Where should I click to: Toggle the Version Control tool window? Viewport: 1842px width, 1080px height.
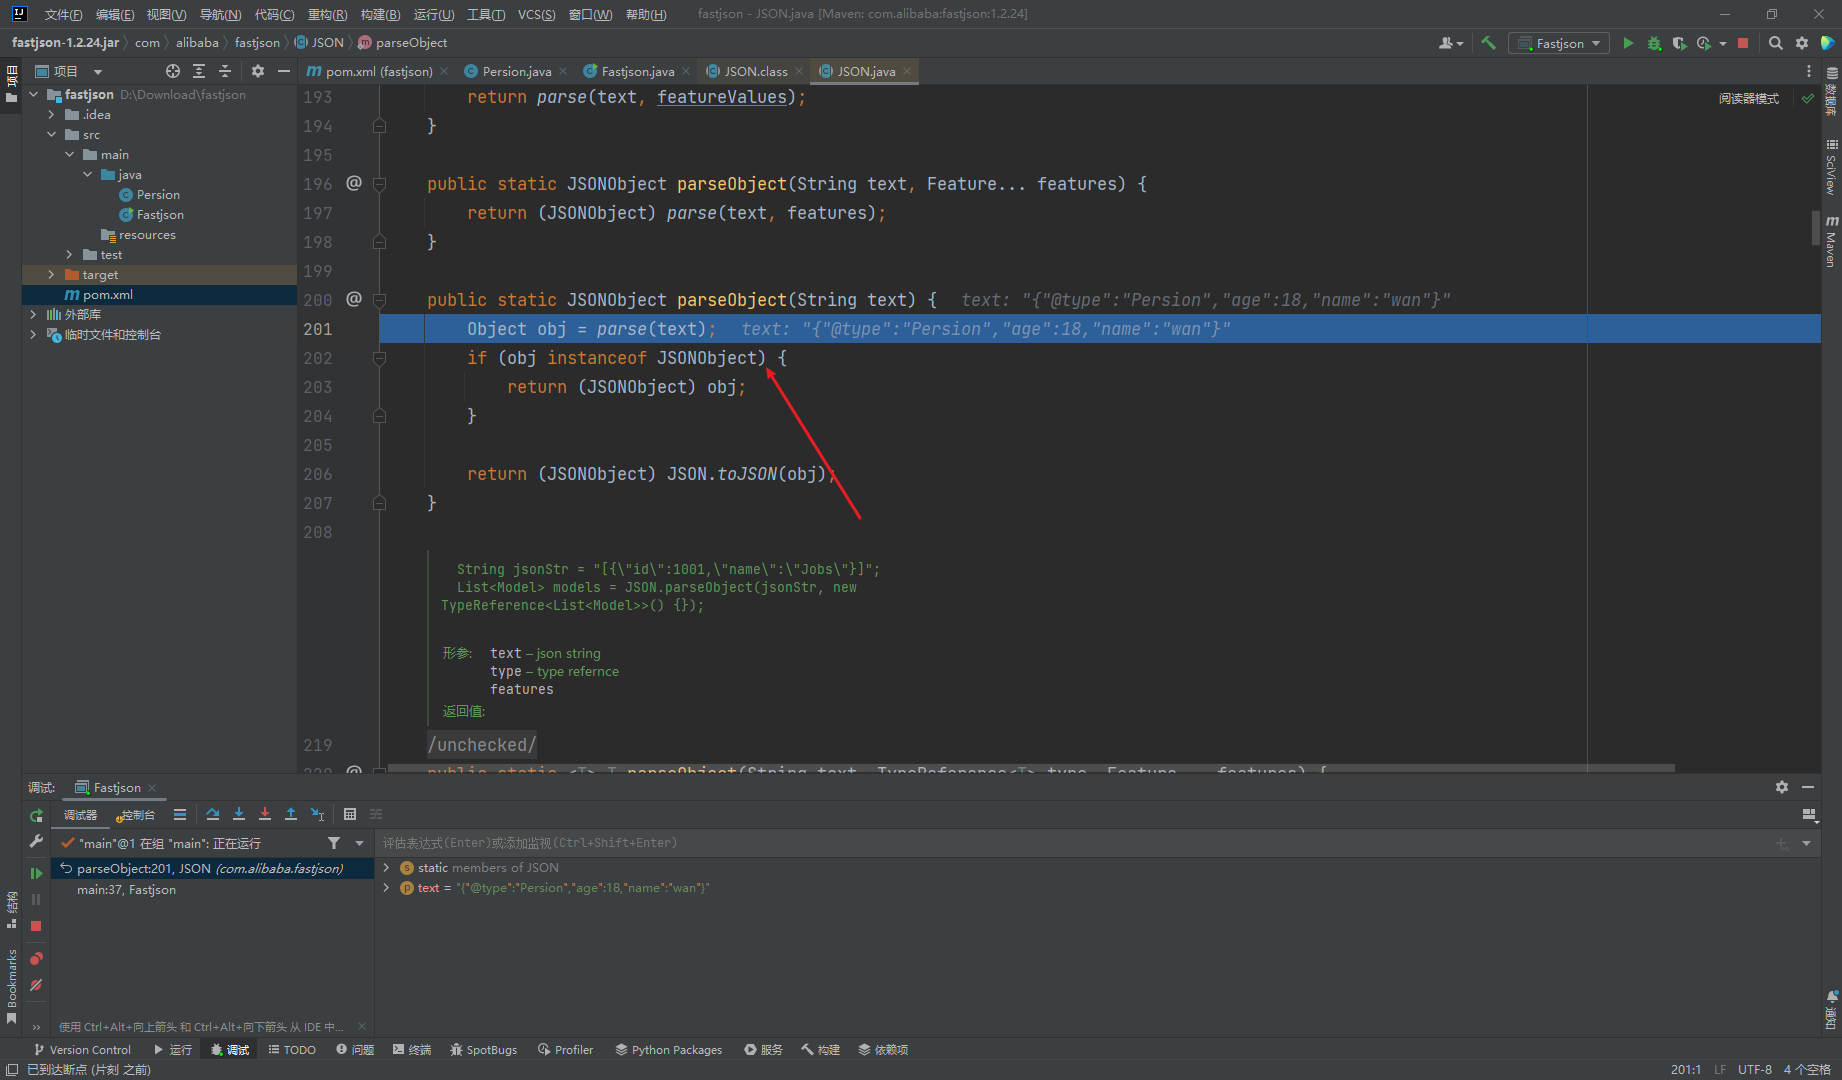[82, 1049]
